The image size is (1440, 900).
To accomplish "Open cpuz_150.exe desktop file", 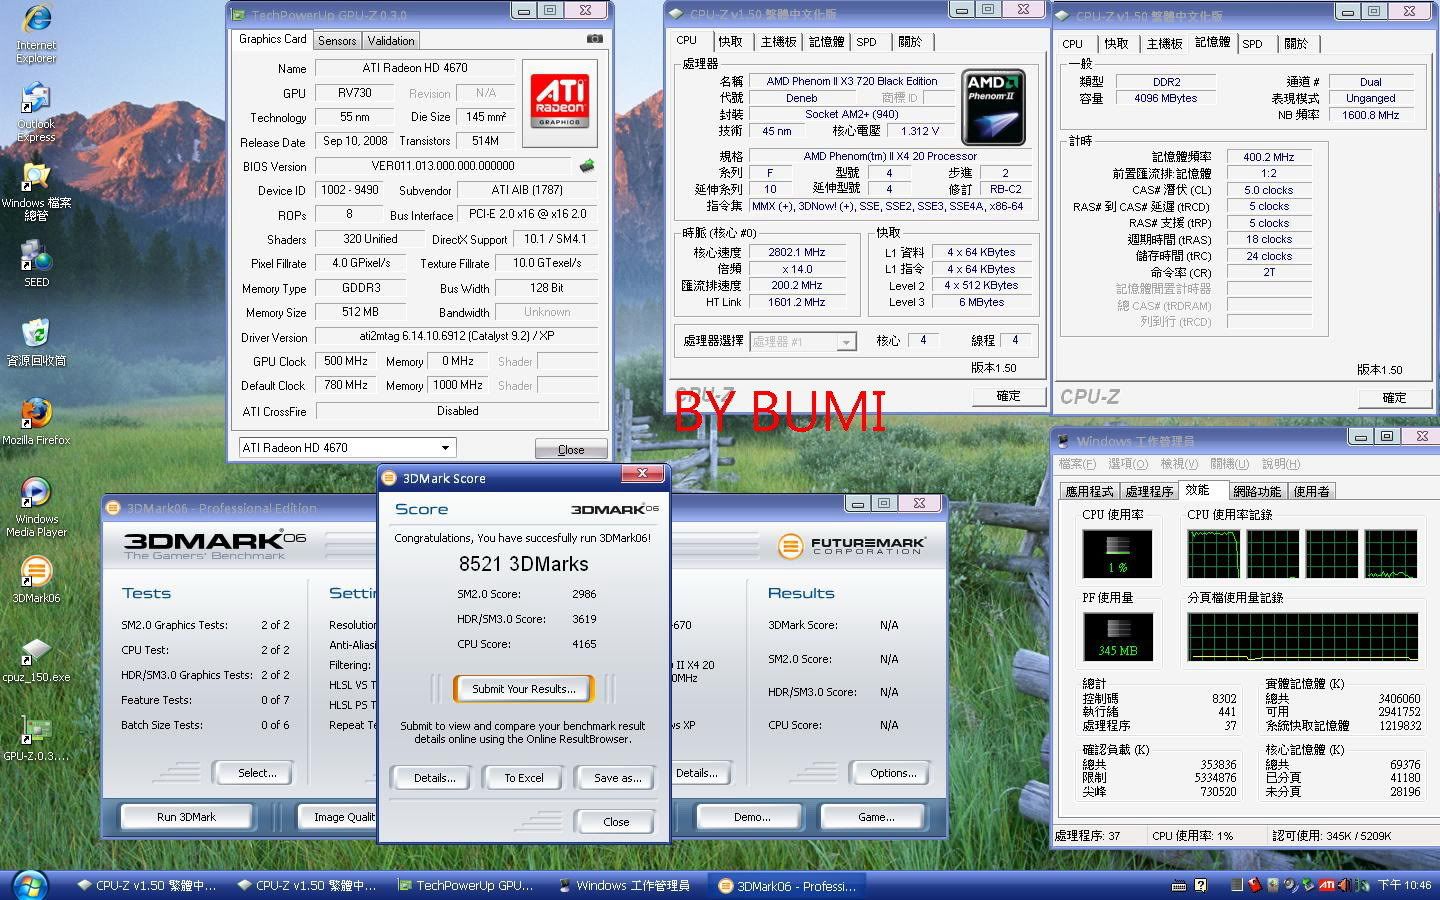I will point(36,660).
